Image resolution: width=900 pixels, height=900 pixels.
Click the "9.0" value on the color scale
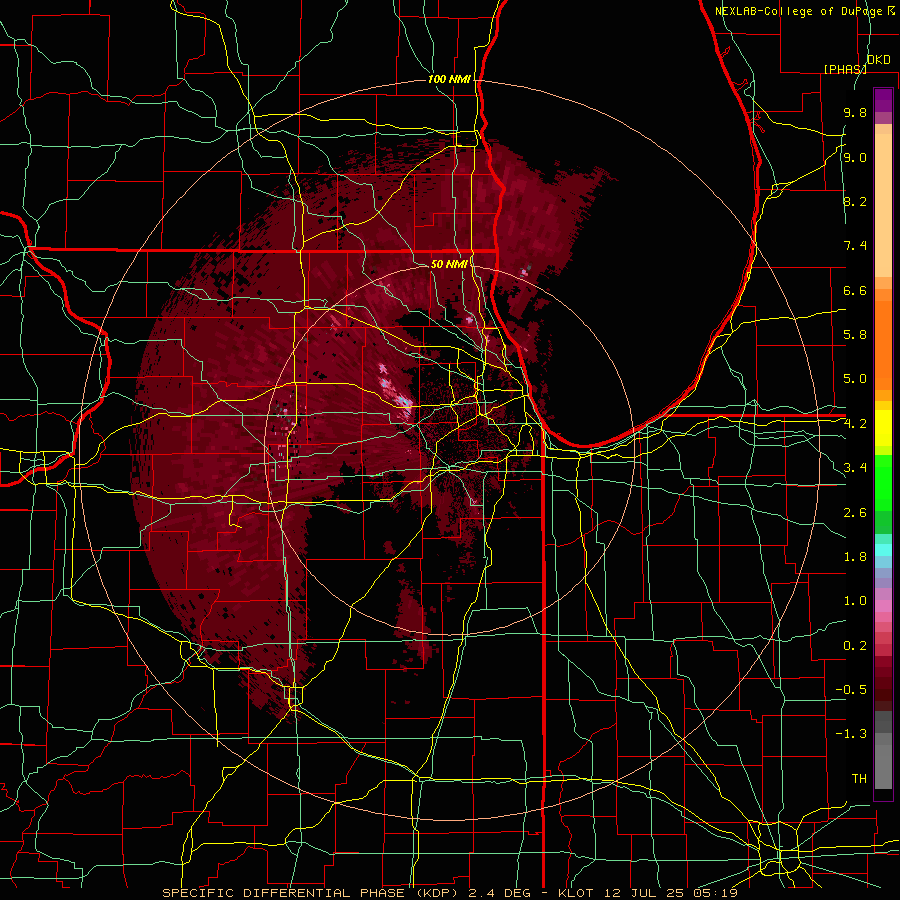855,157
